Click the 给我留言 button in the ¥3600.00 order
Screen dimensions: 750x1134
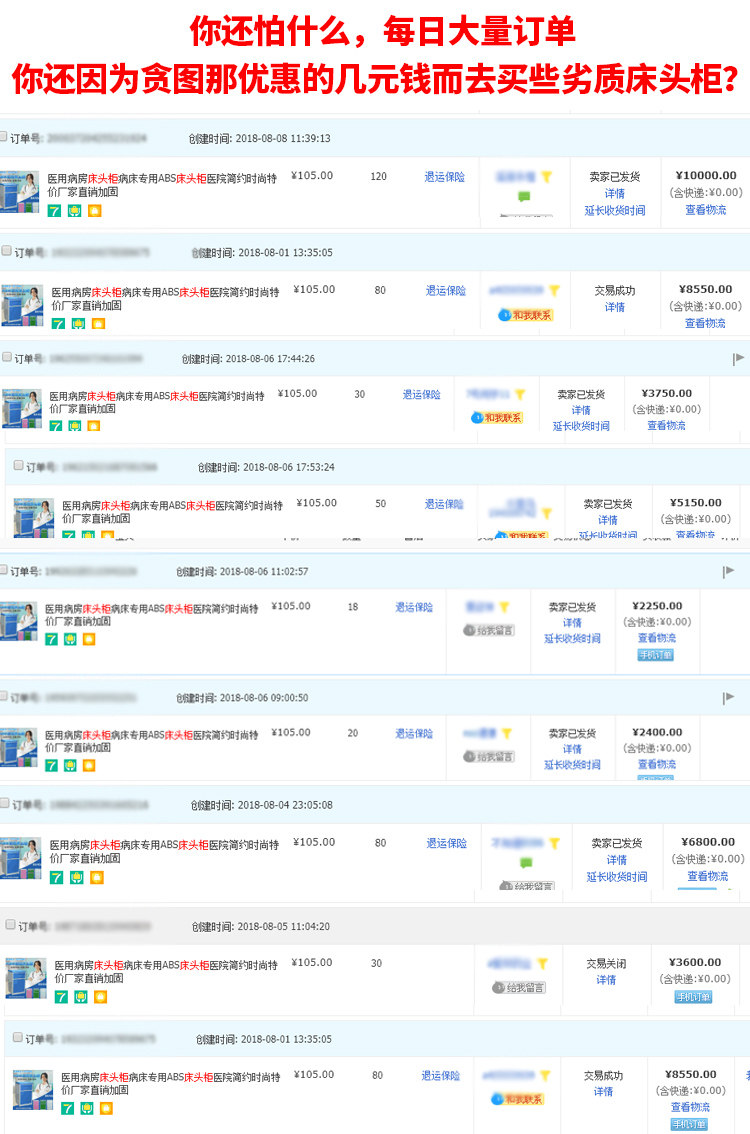(x=519, y=987)
